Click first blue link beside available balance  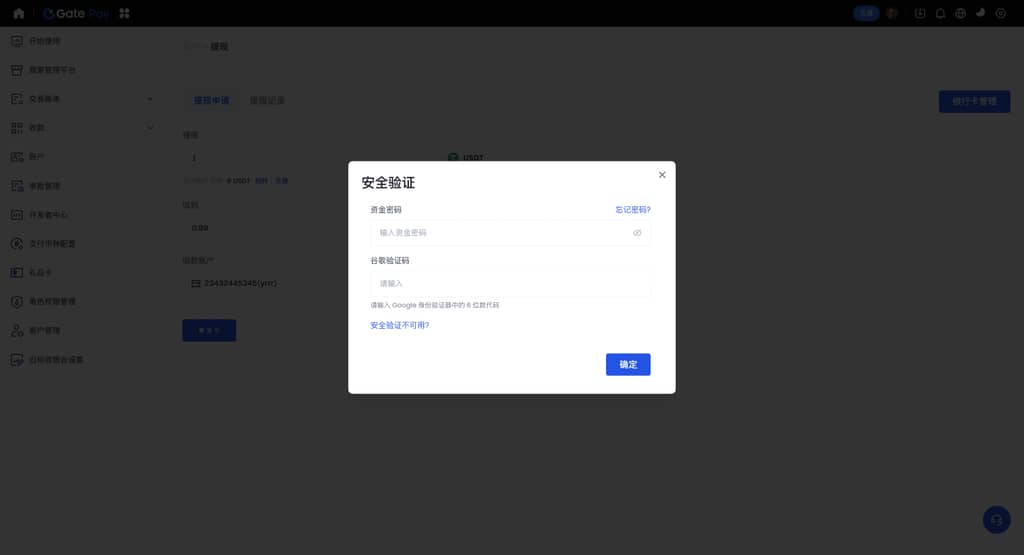click(x=261, y=181)
